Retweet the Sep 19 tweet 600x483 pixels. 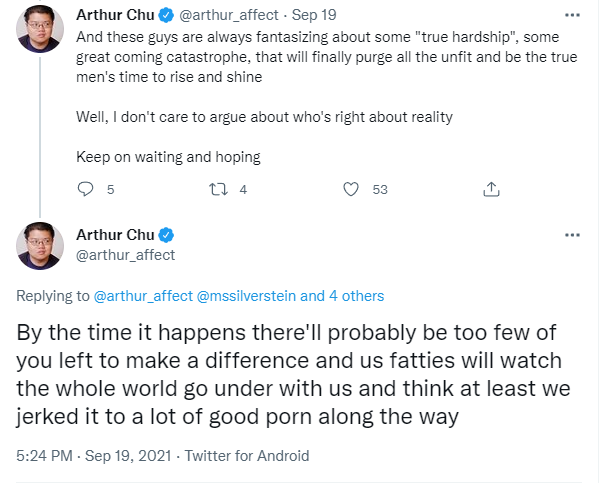[218, 189]
